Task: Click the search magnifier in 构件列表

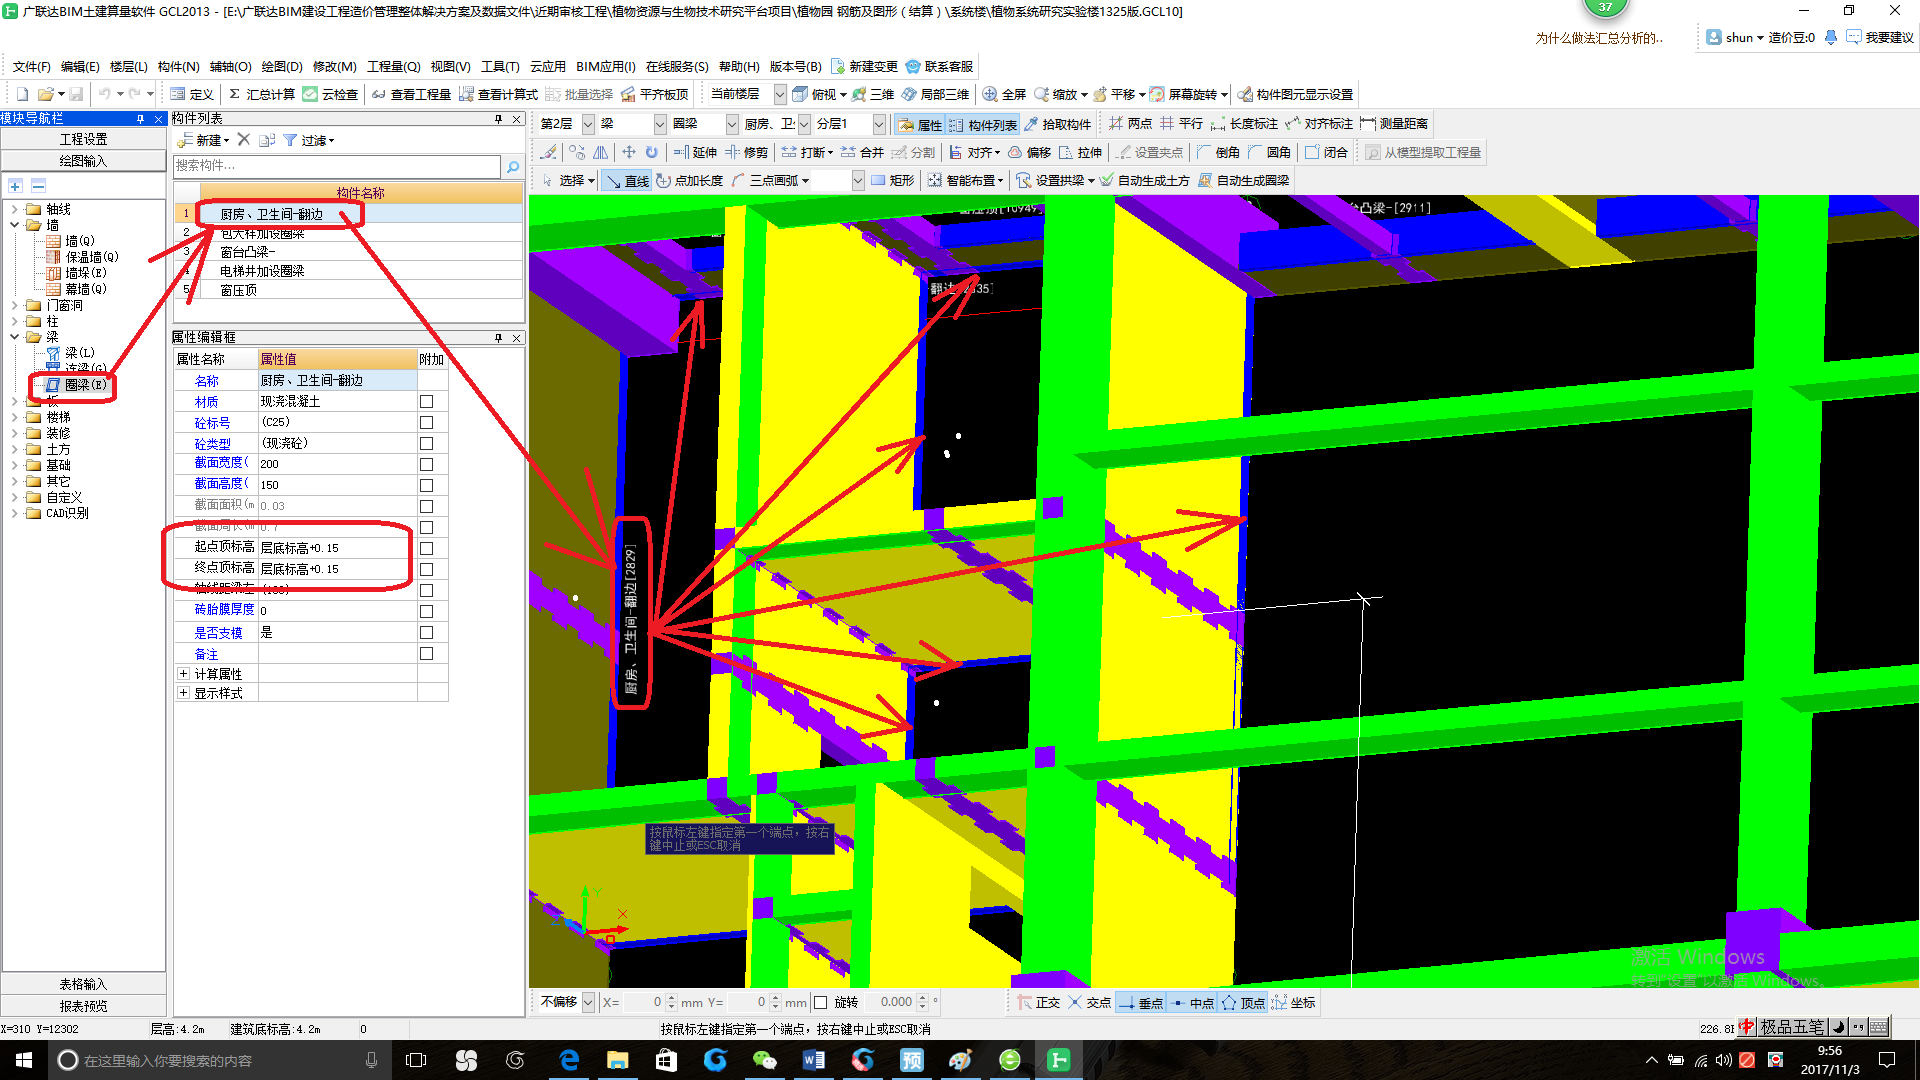Action: [513, 167]
